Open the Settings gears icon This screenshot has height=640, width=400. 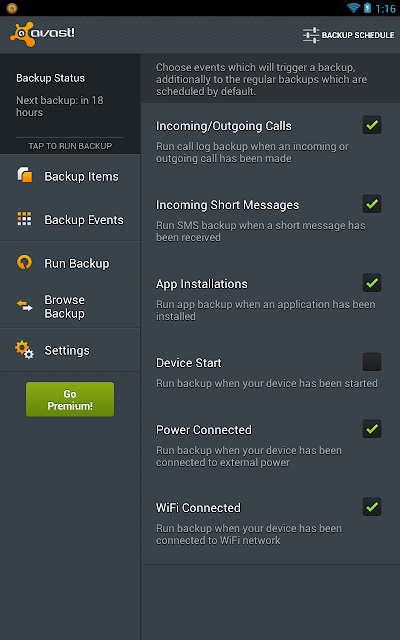[24, 350]
